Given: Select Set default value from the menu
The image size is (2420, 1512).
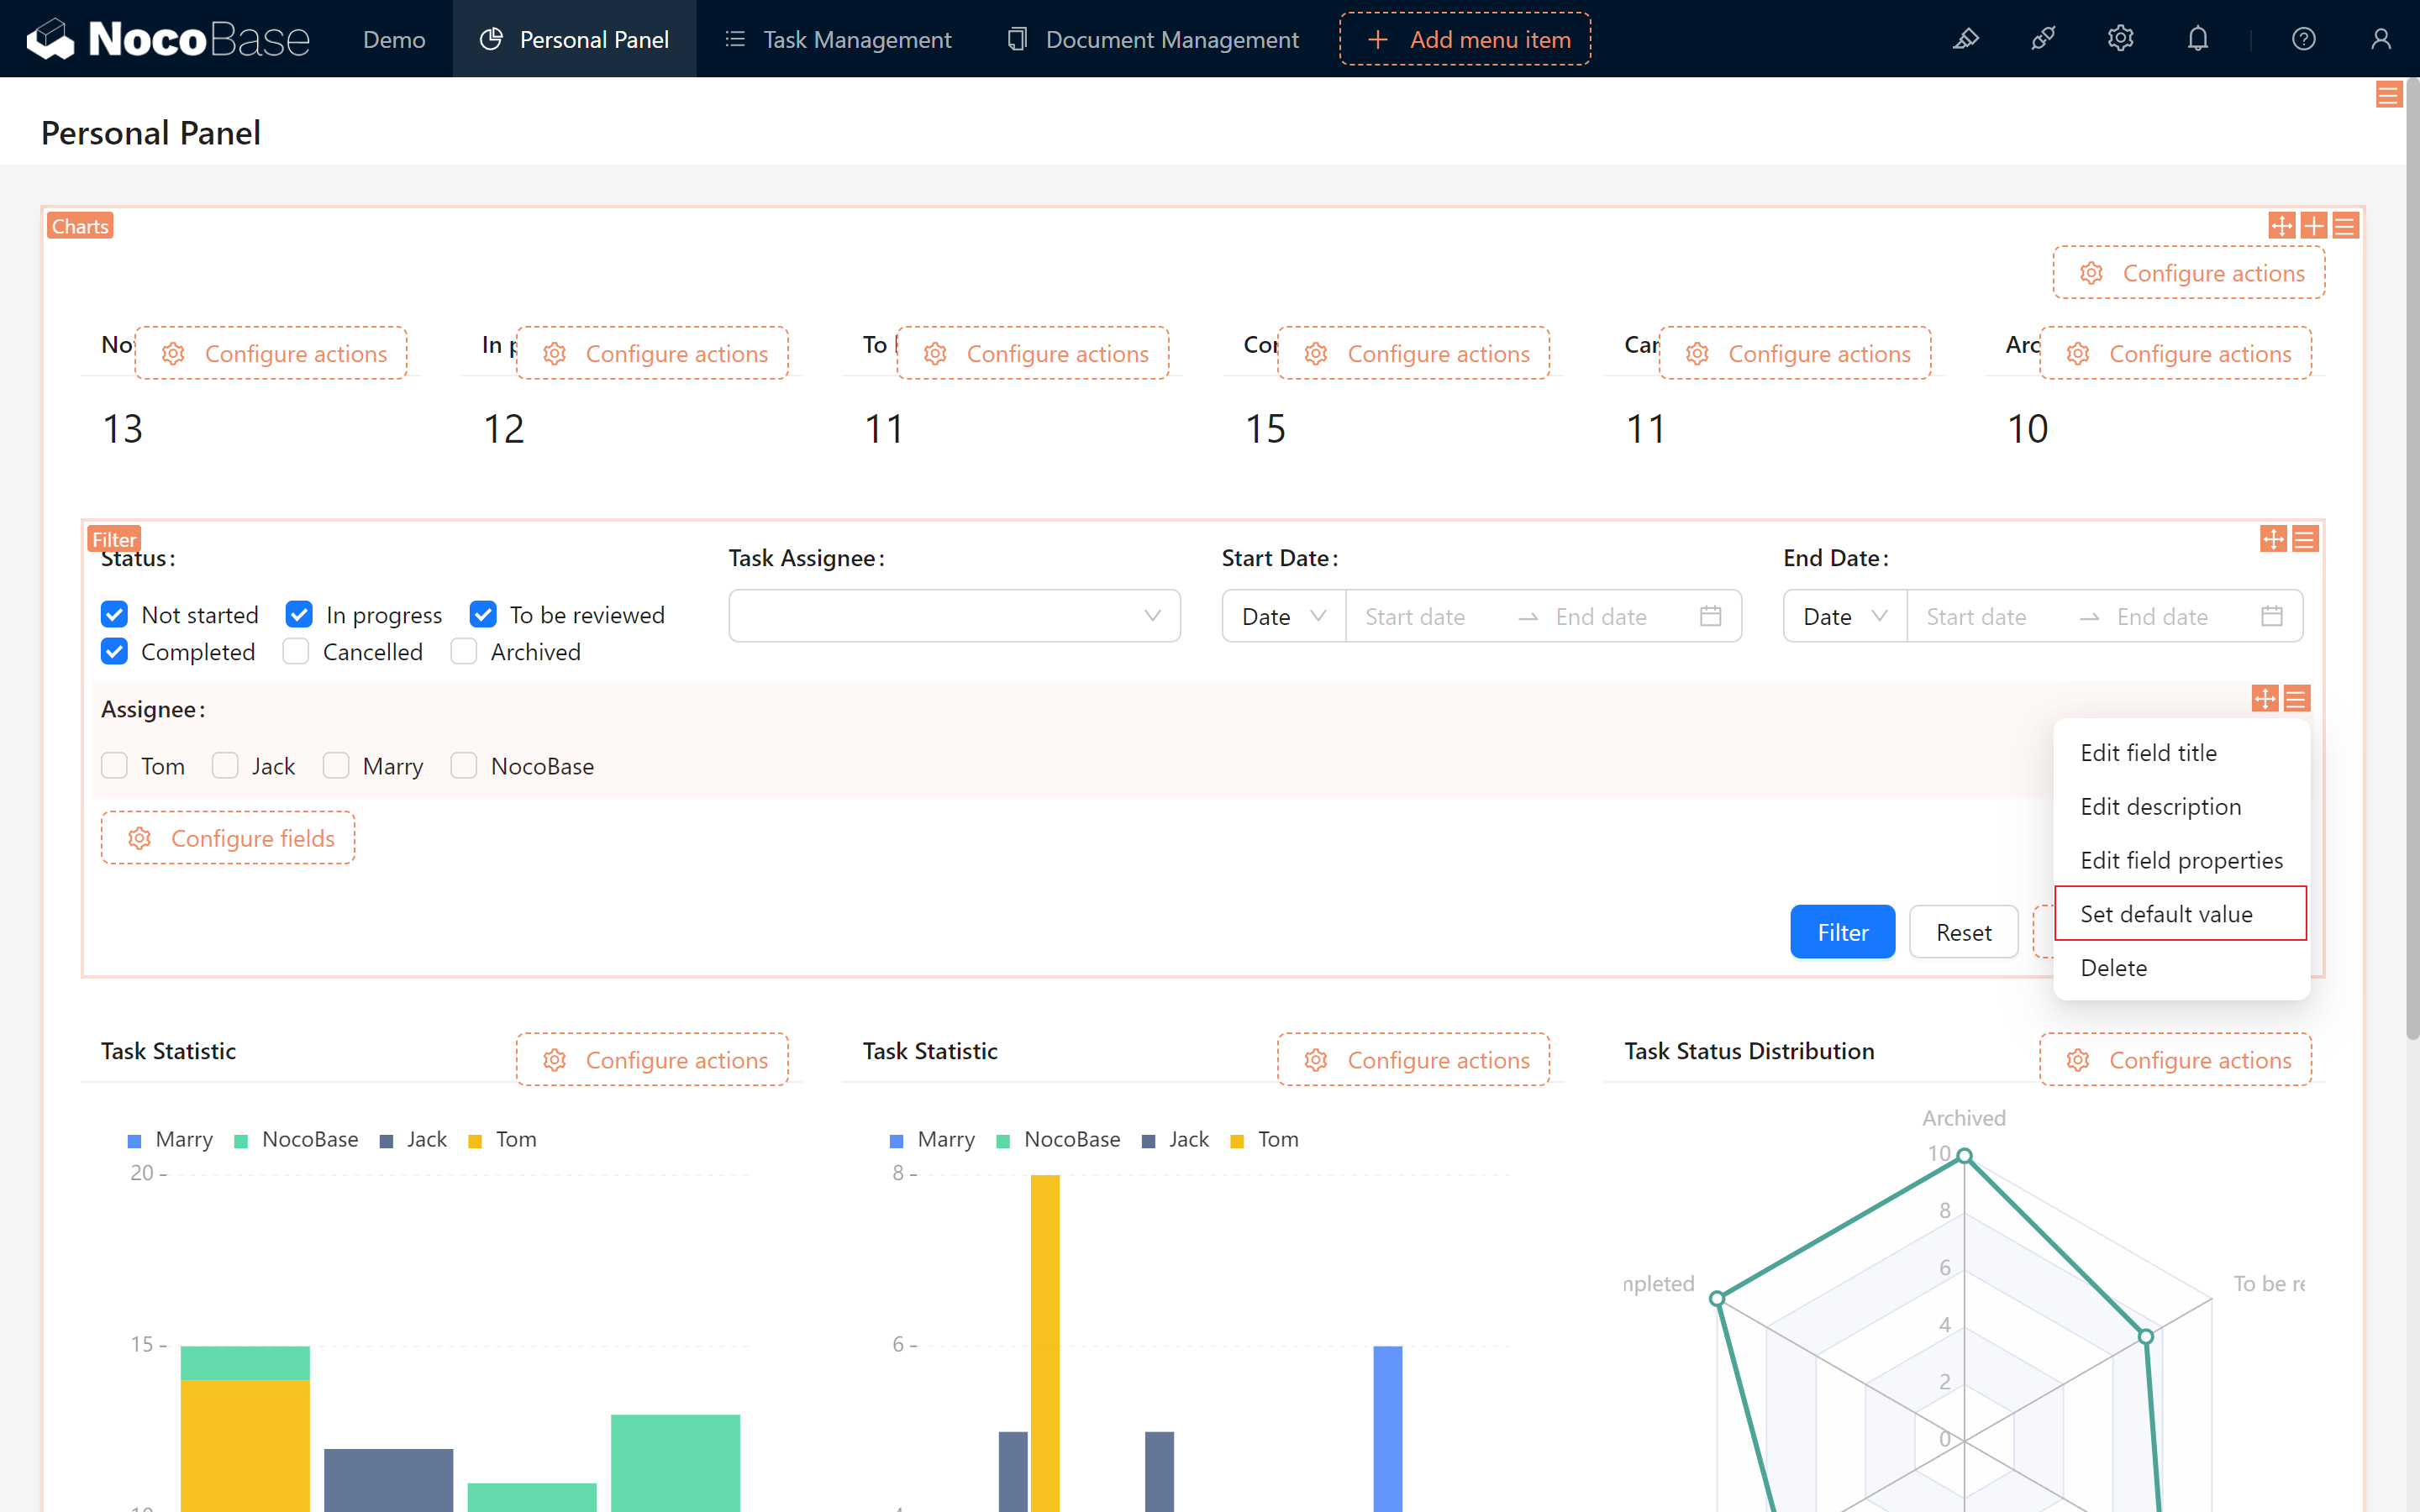Looking at the screenshot, I should pyautogui.click(x=2181, y=914).
